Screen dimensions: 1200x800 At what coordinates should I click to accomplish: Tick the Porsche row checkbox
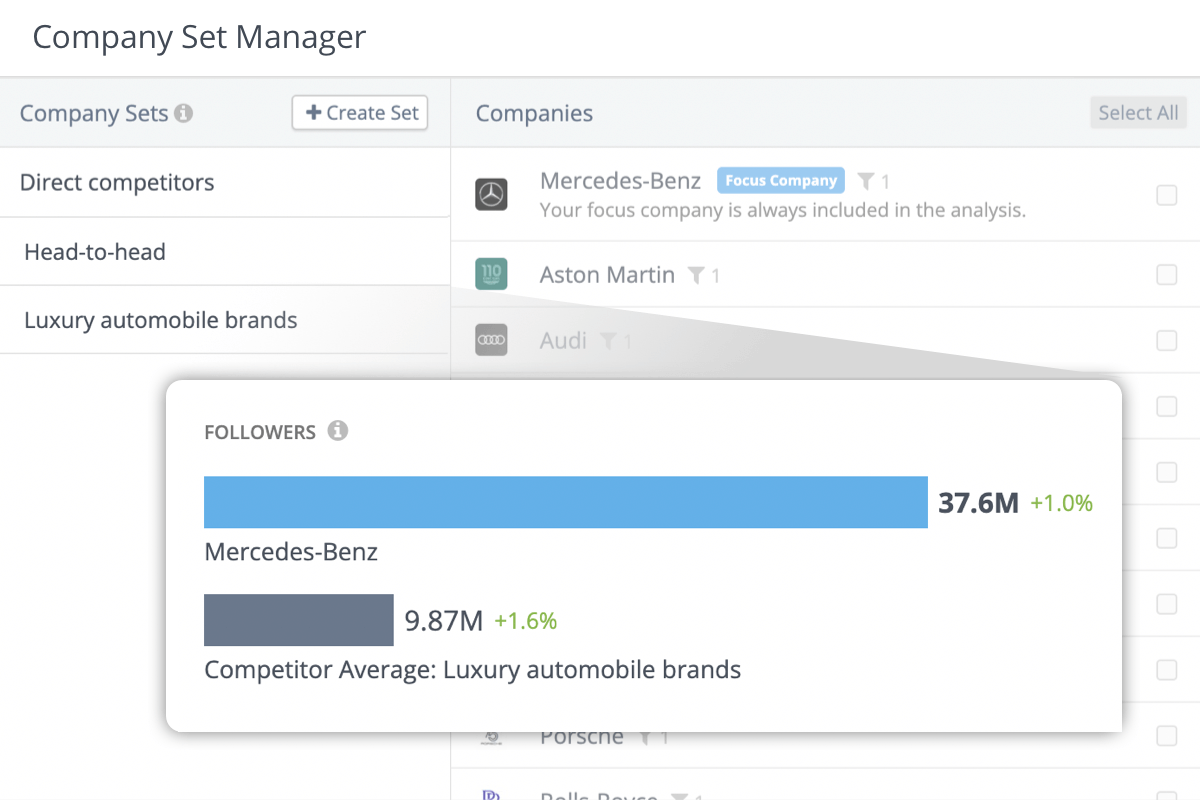(x=1166, y=736)
